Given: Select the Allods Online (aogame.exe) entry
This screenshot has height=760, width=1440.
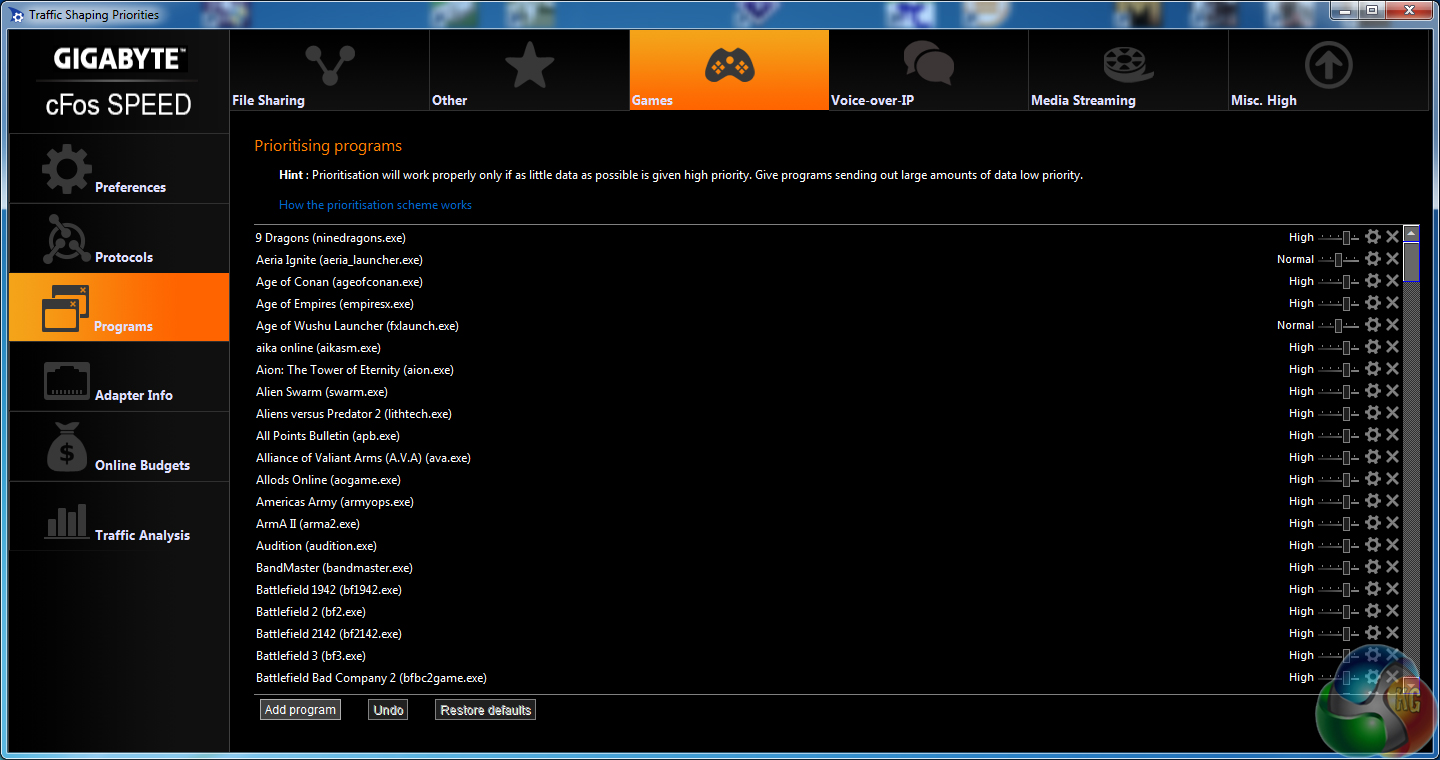Looking at the screenshot, I should 828,480.
